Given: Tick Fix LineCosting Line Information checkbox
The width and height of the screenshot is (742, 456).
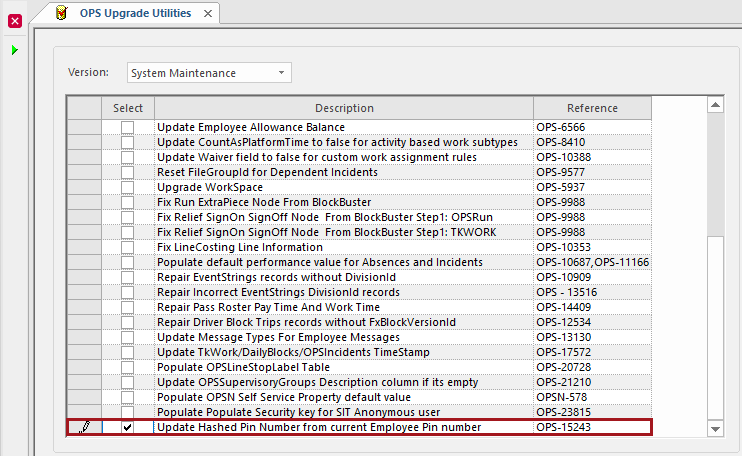Looking at the screenshot, I should pyautogui.click(x=127, y=247).
